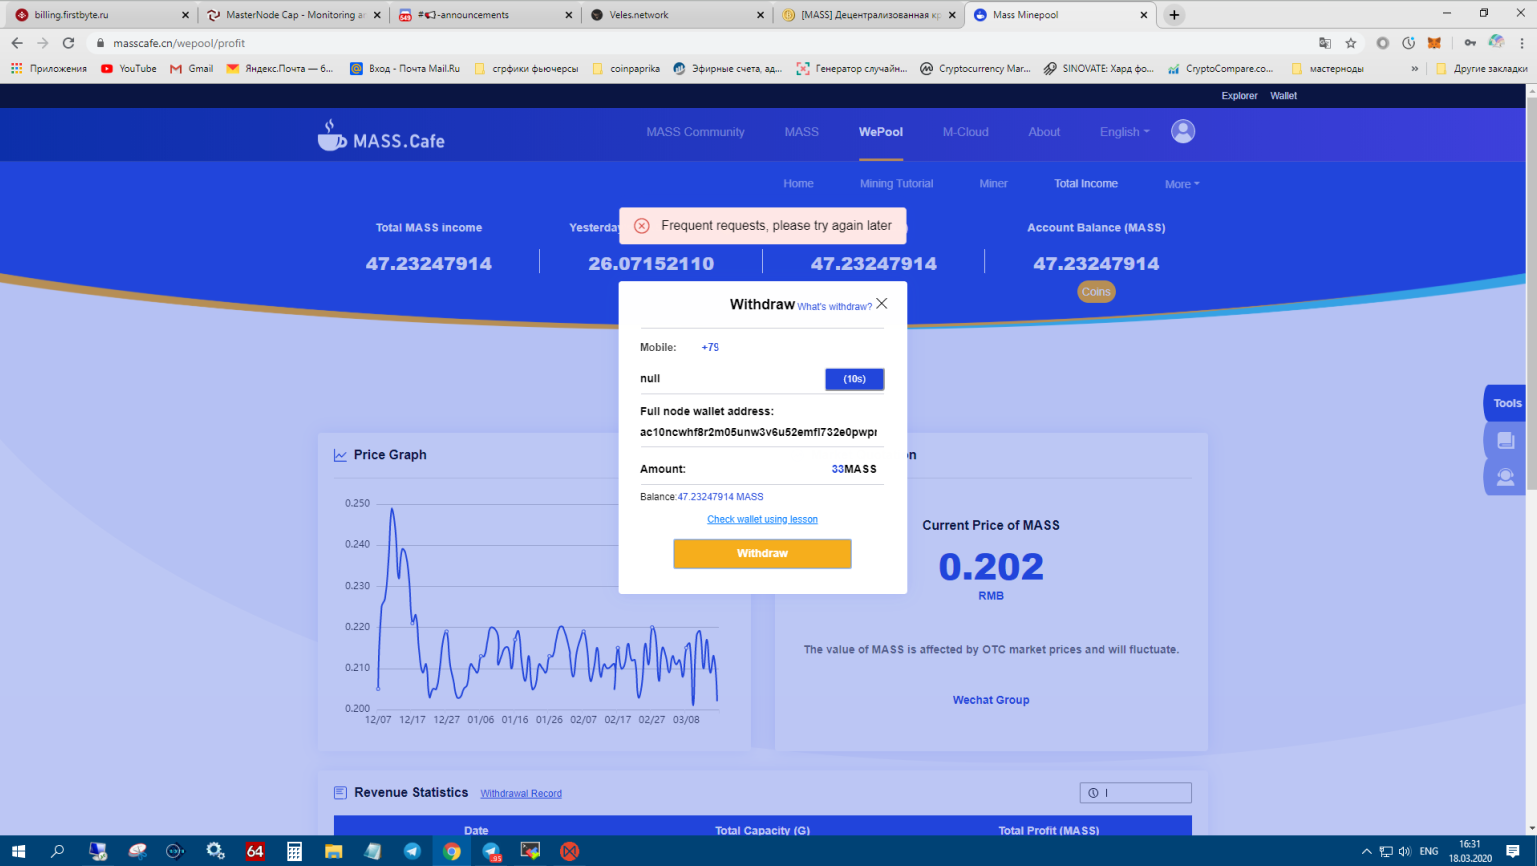Image resolution: width=1537 pixels, height=866 pixels.
Task: Open the Mining Tutorial subpage
Action: click(x=896, y=184)
